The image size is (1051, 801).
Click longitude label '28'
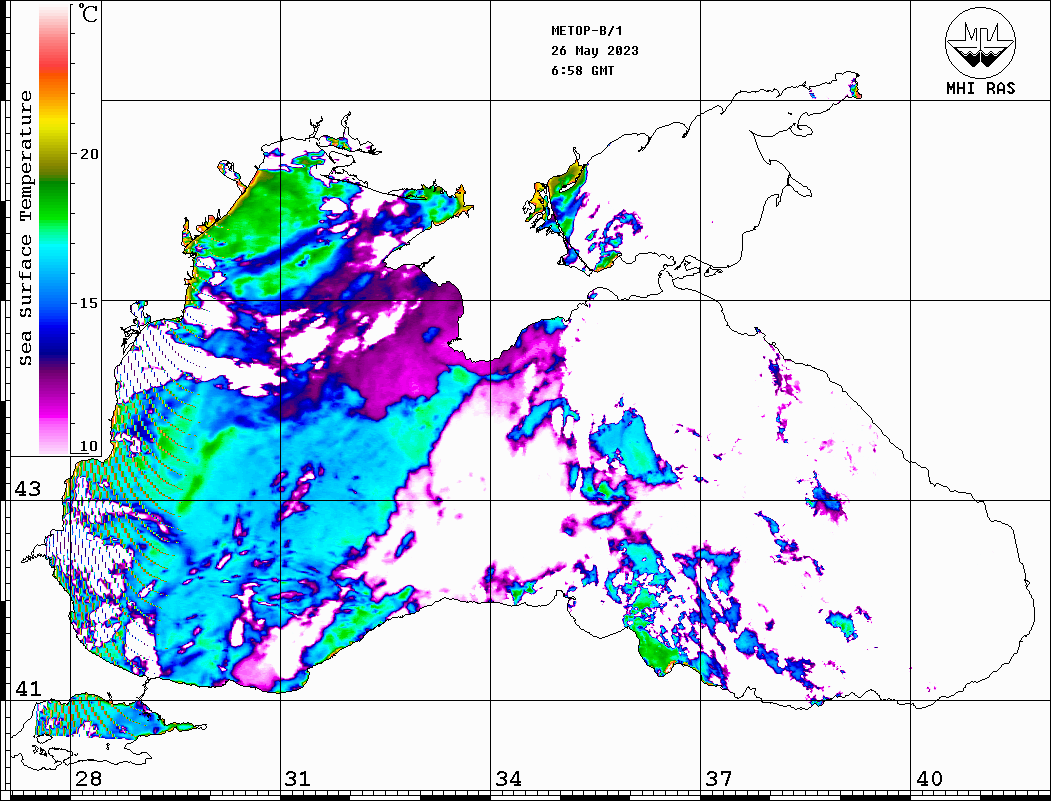tap(88, 779)
